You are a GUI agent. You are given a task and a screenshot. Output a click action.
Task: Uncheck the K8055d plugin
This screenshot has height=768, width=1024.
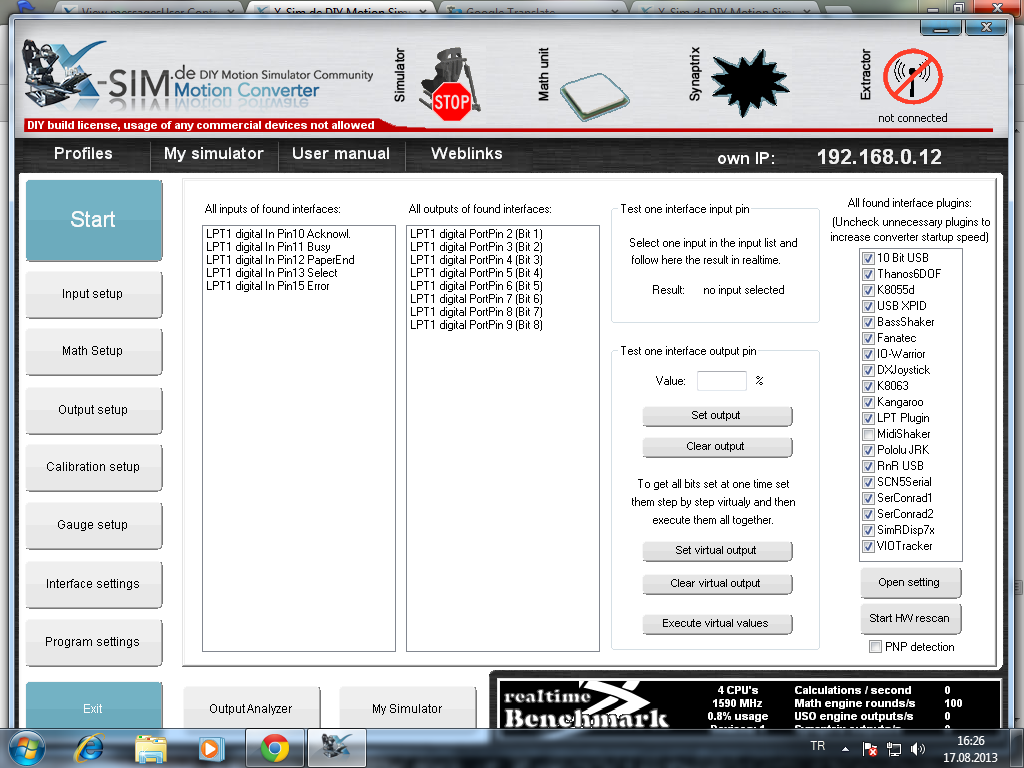[868, 290]
